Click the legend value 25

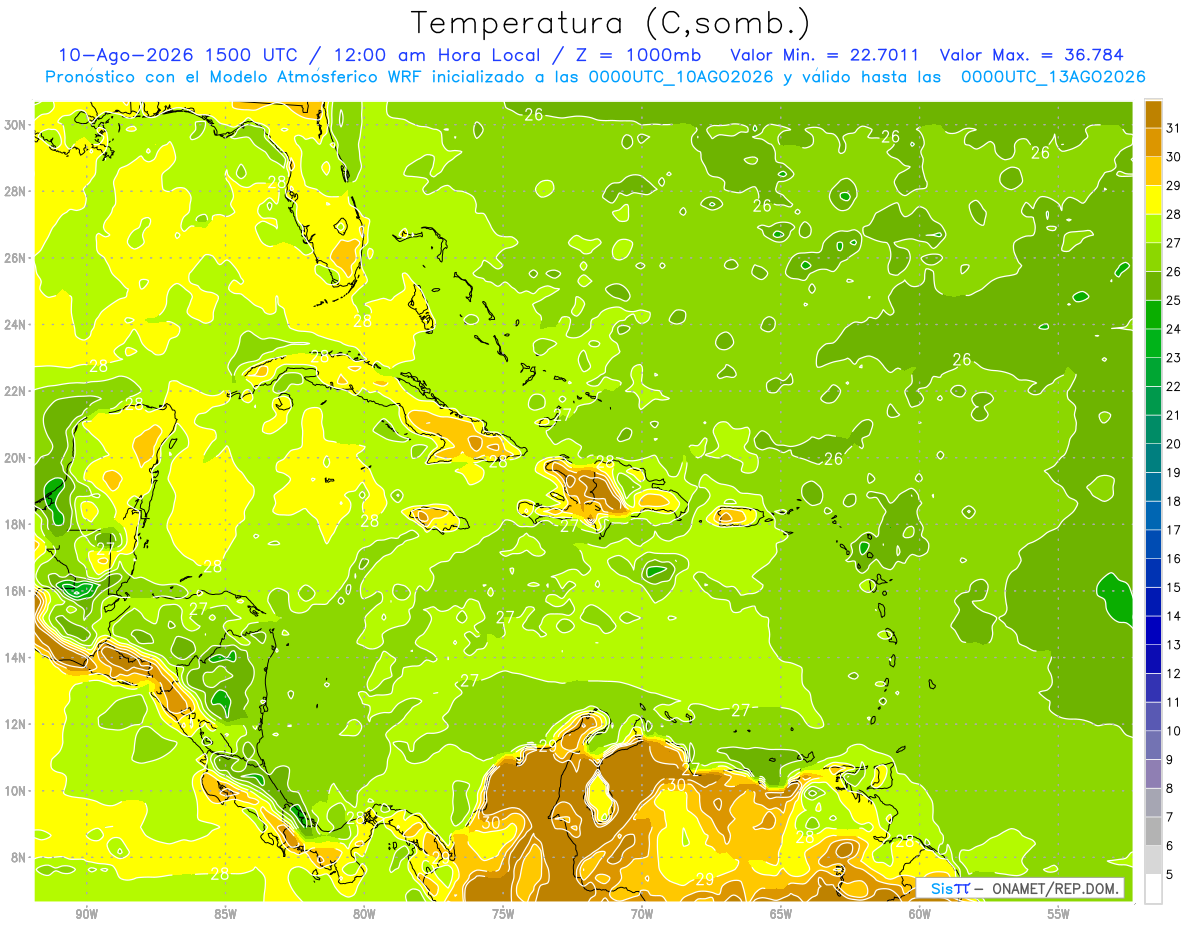point(1174,301)
